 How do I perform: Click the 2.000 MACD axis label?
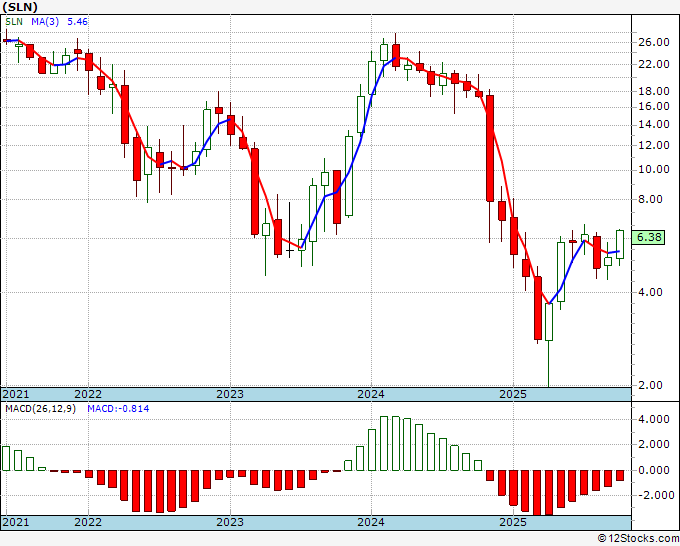654,445
